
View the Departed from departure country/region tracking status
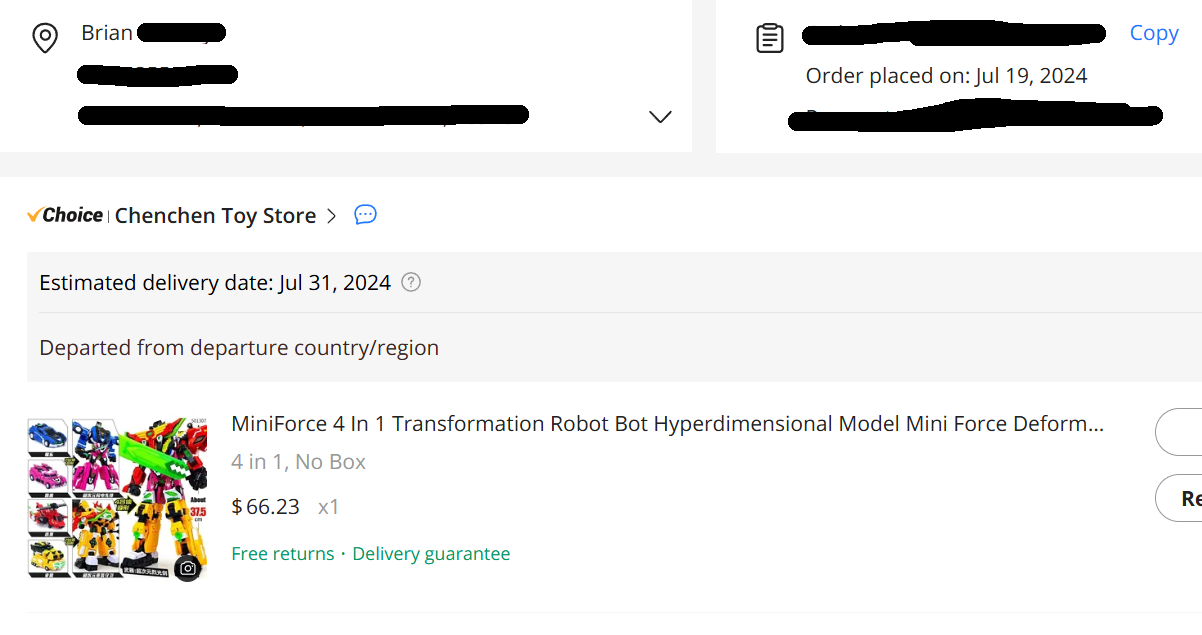(239, 348)
